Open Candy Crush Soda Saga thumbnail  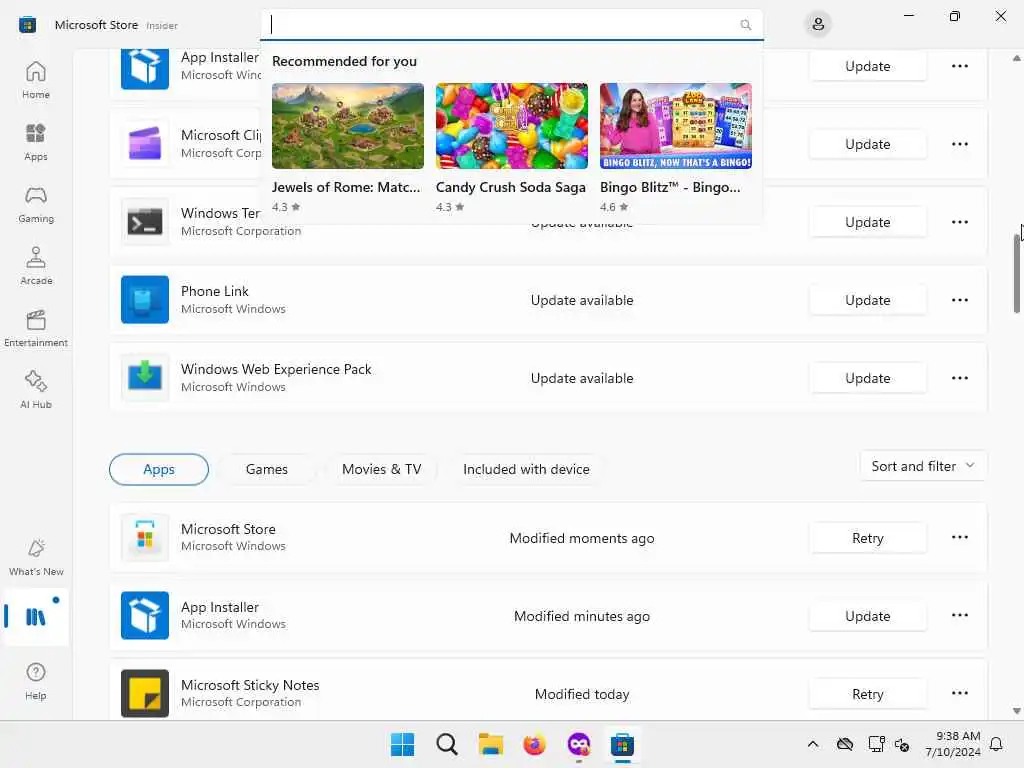click(511, 126)
